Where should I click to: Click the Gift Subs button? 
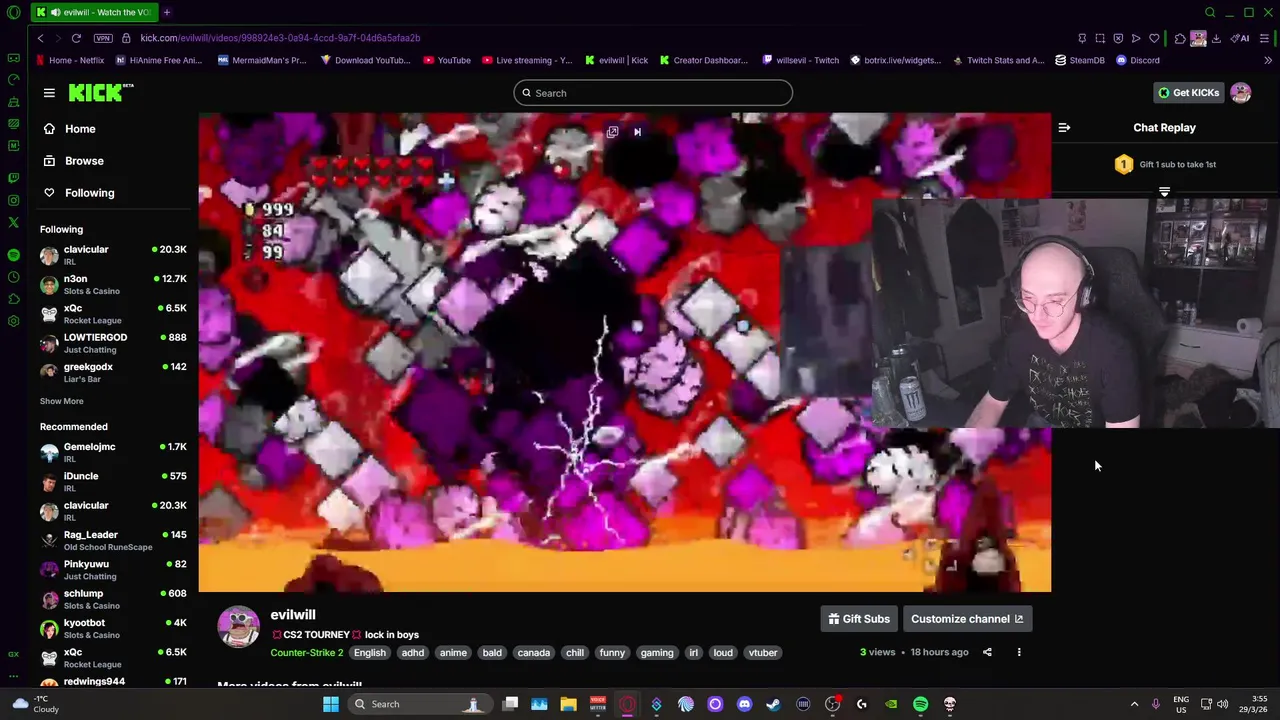click(859, 619)
